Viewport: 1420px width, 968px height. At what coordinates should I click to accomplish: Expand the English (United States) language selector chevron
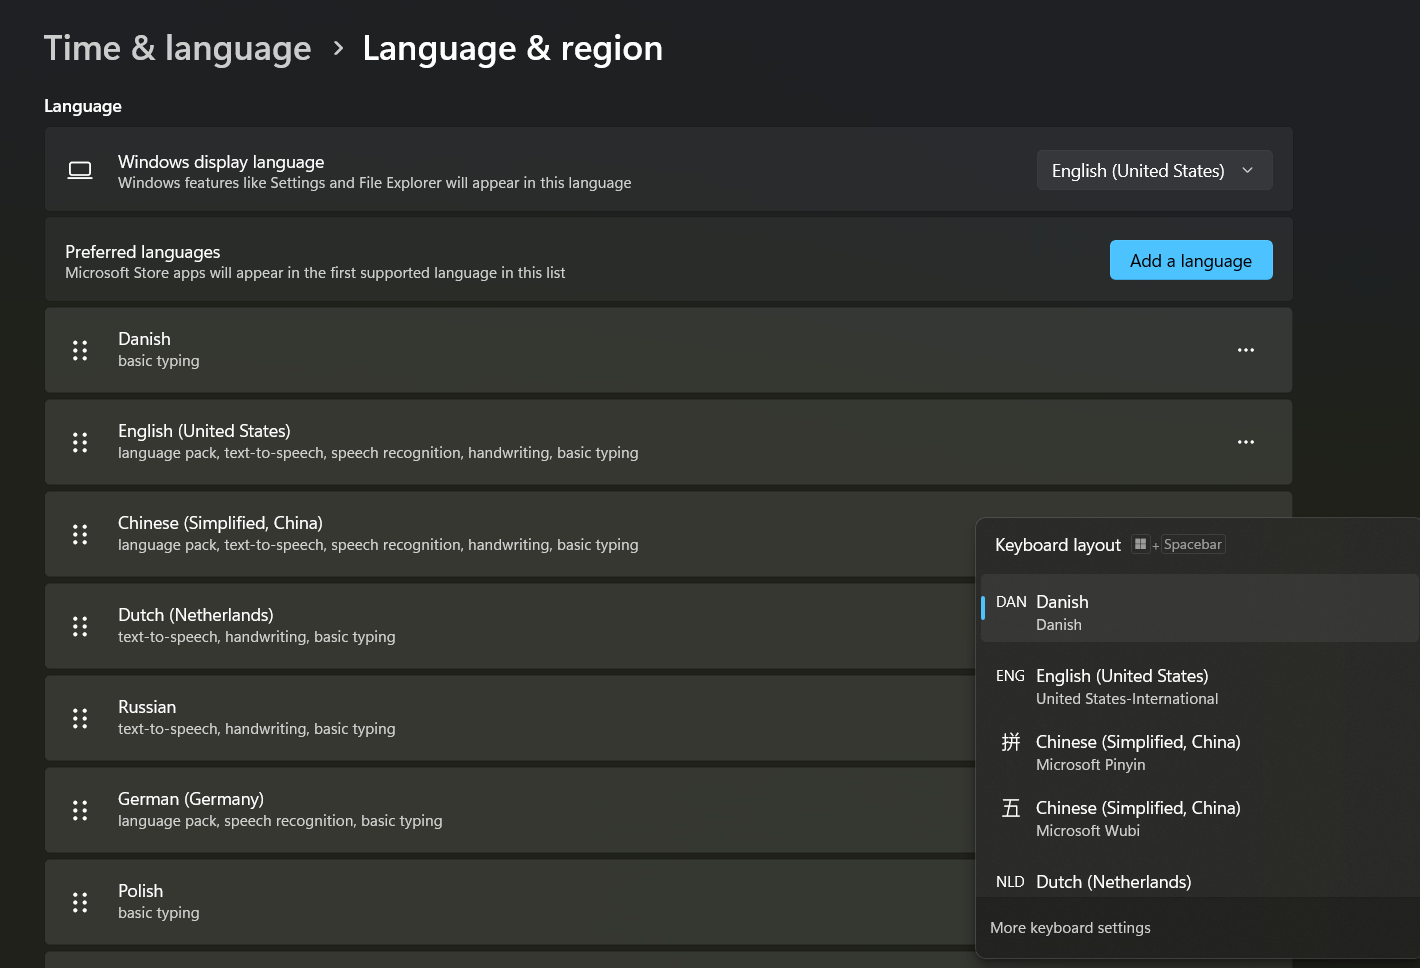[1248, 170]
